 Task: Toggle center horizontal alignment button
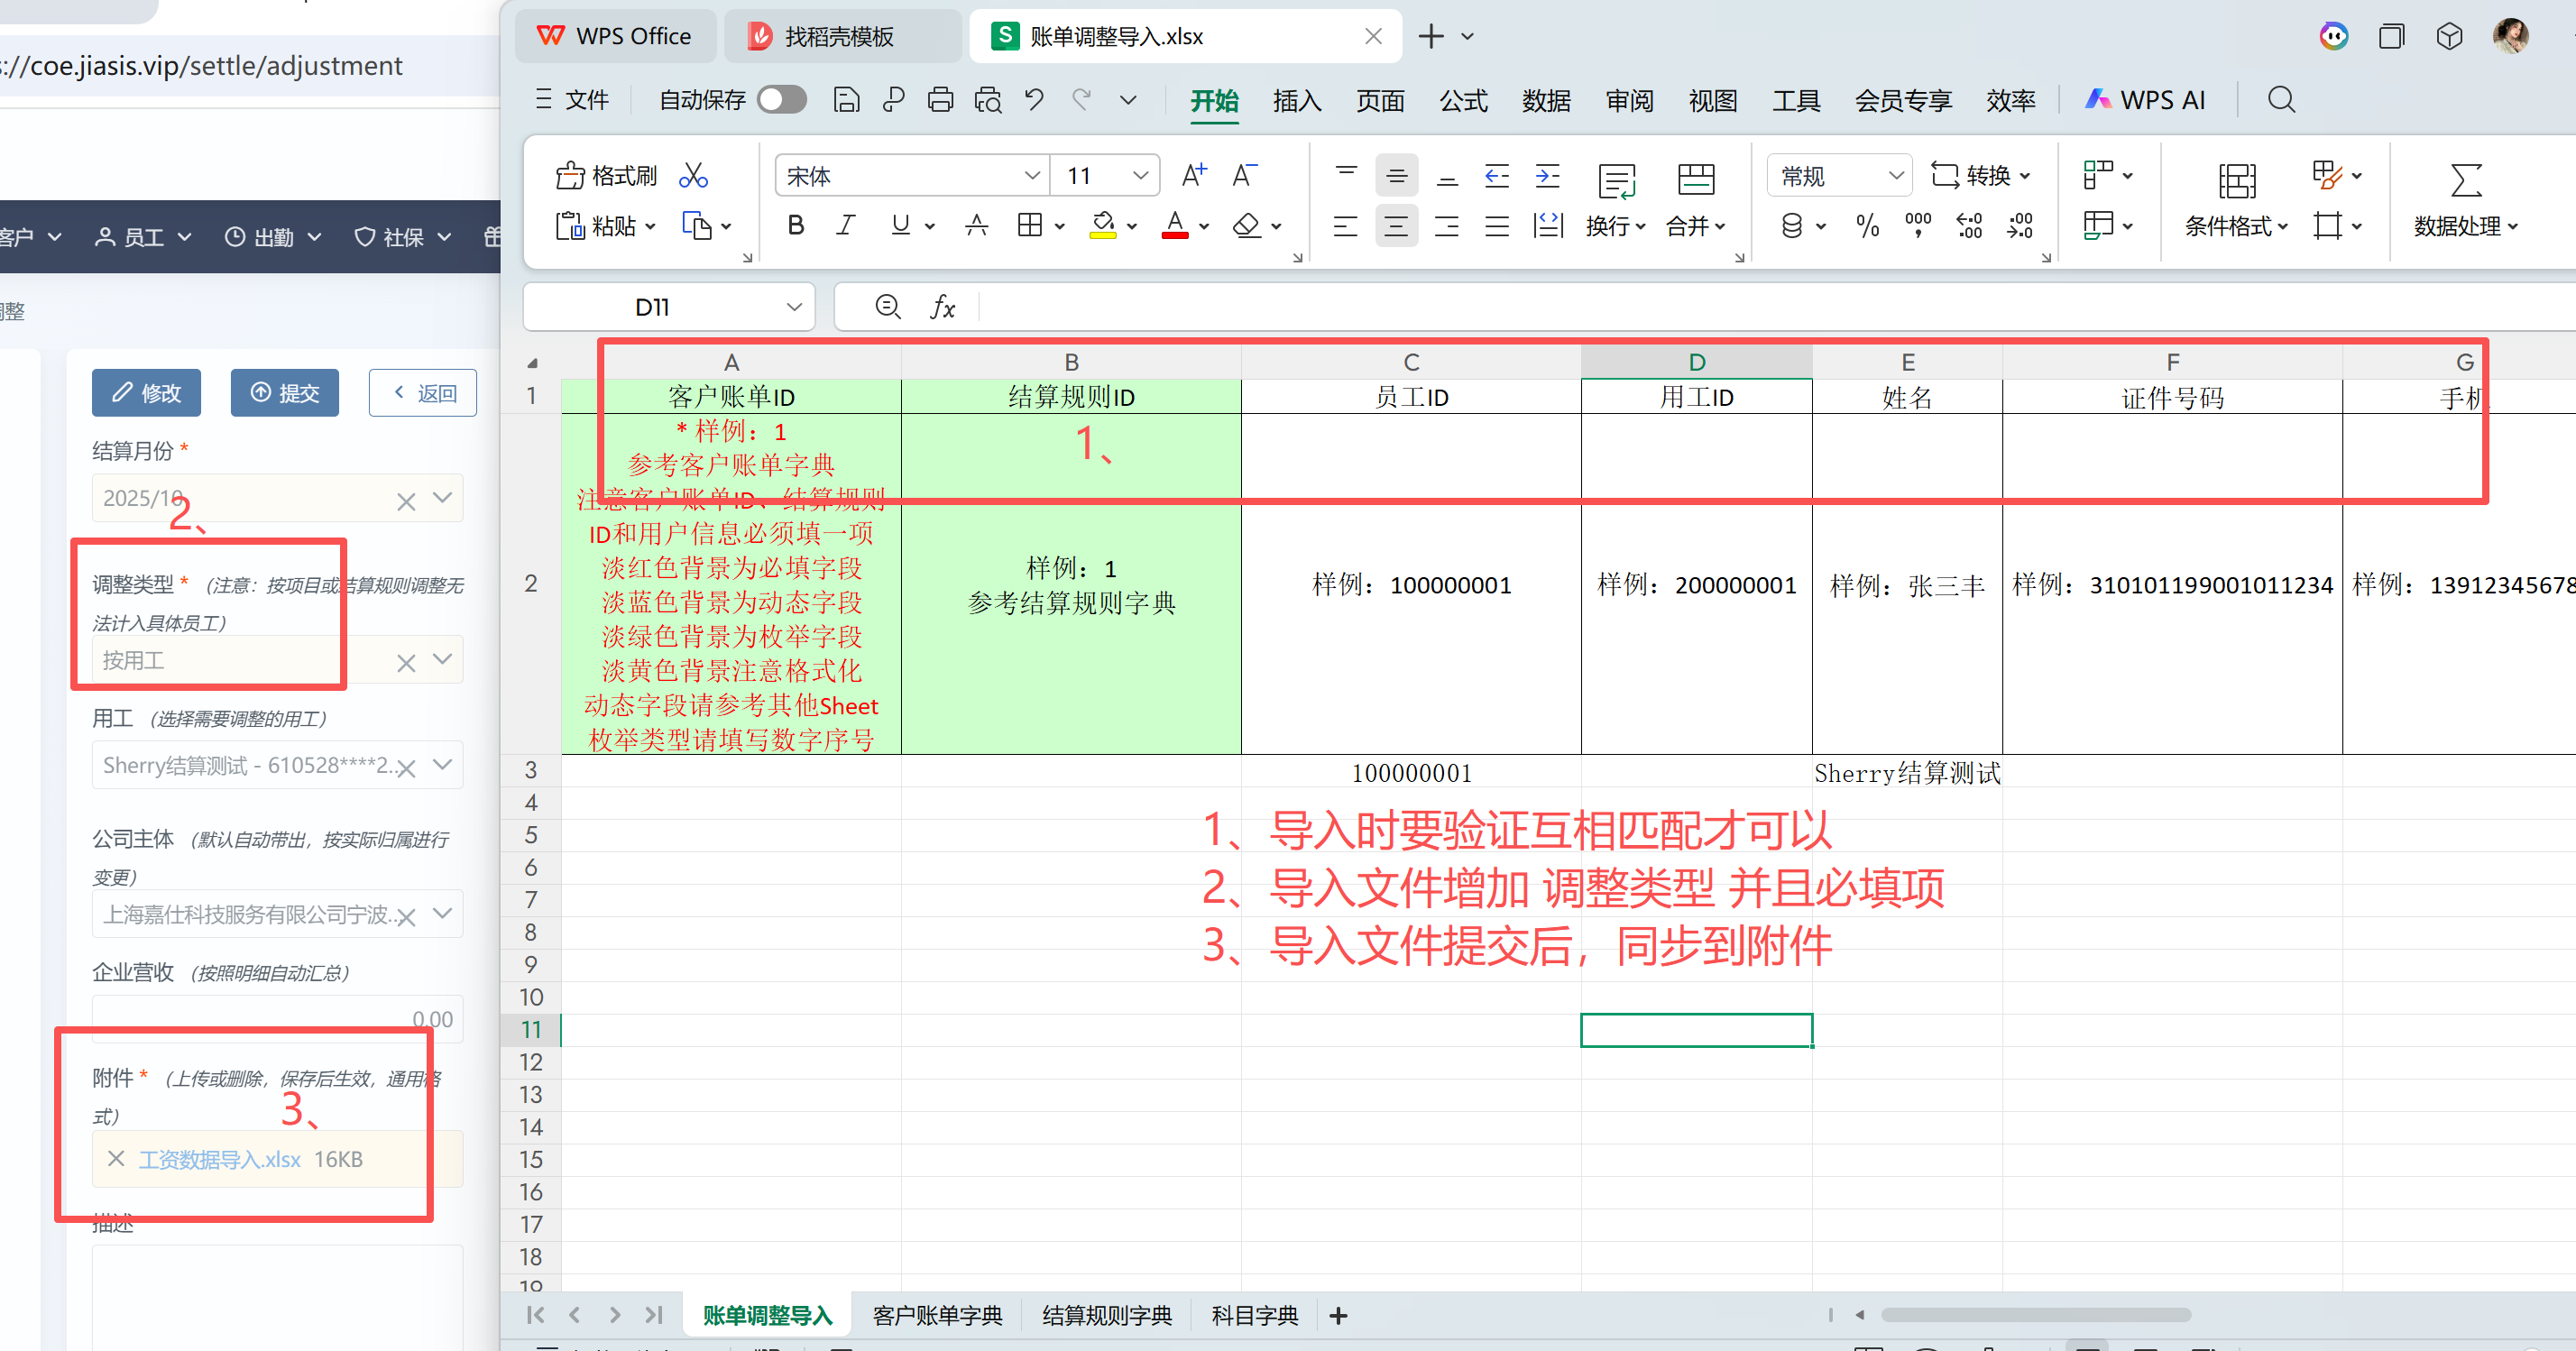[x=1396, y=226]
